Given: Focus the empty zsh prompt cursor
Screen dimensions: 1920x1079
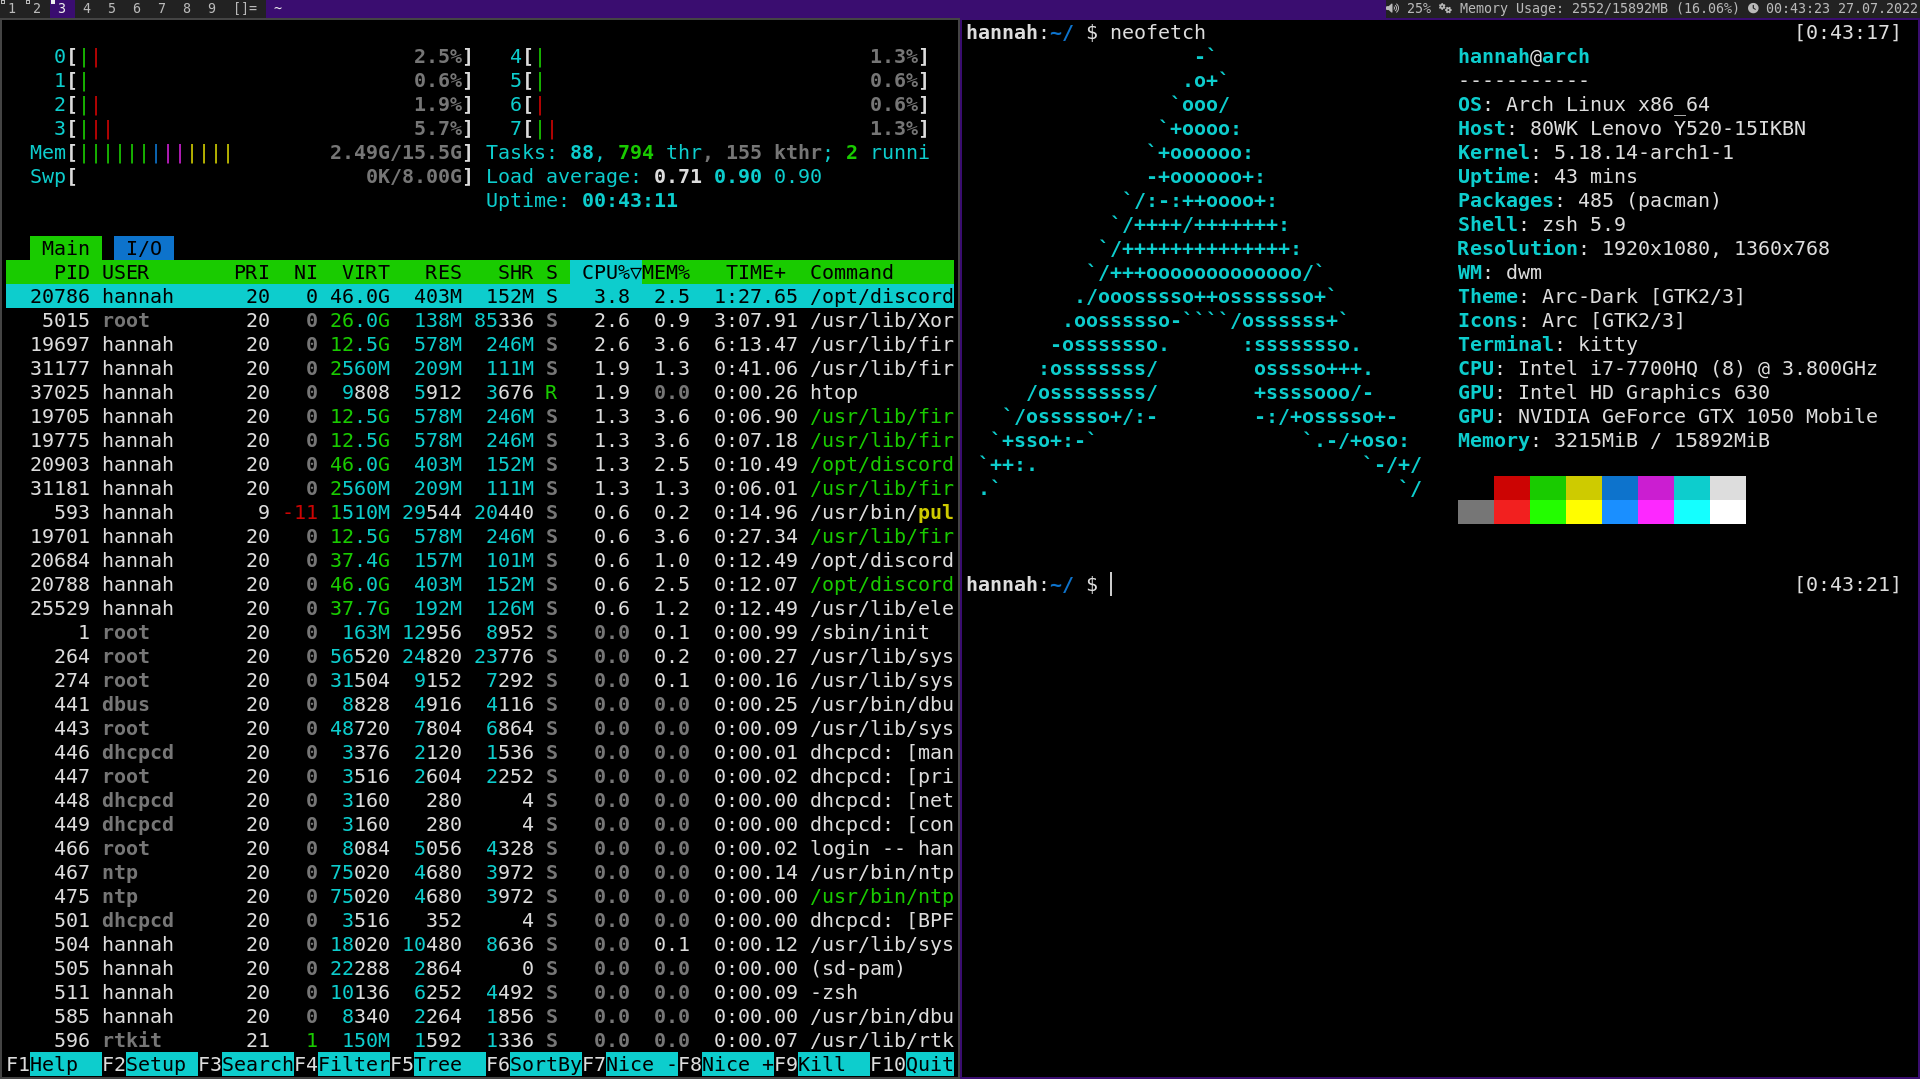Looking at the screenshot, I should coord(1111,584).
